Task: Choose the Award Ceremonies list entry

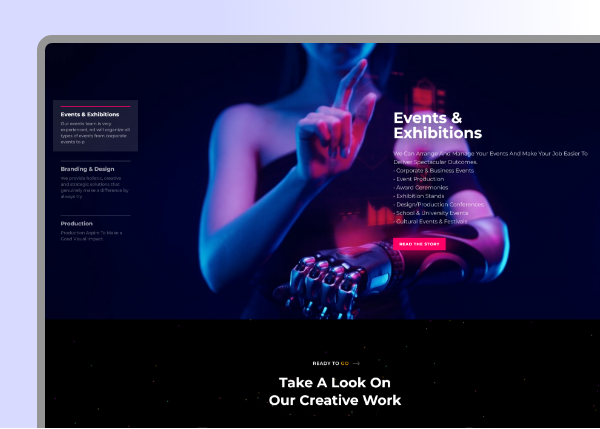Action: pos(422,188)
